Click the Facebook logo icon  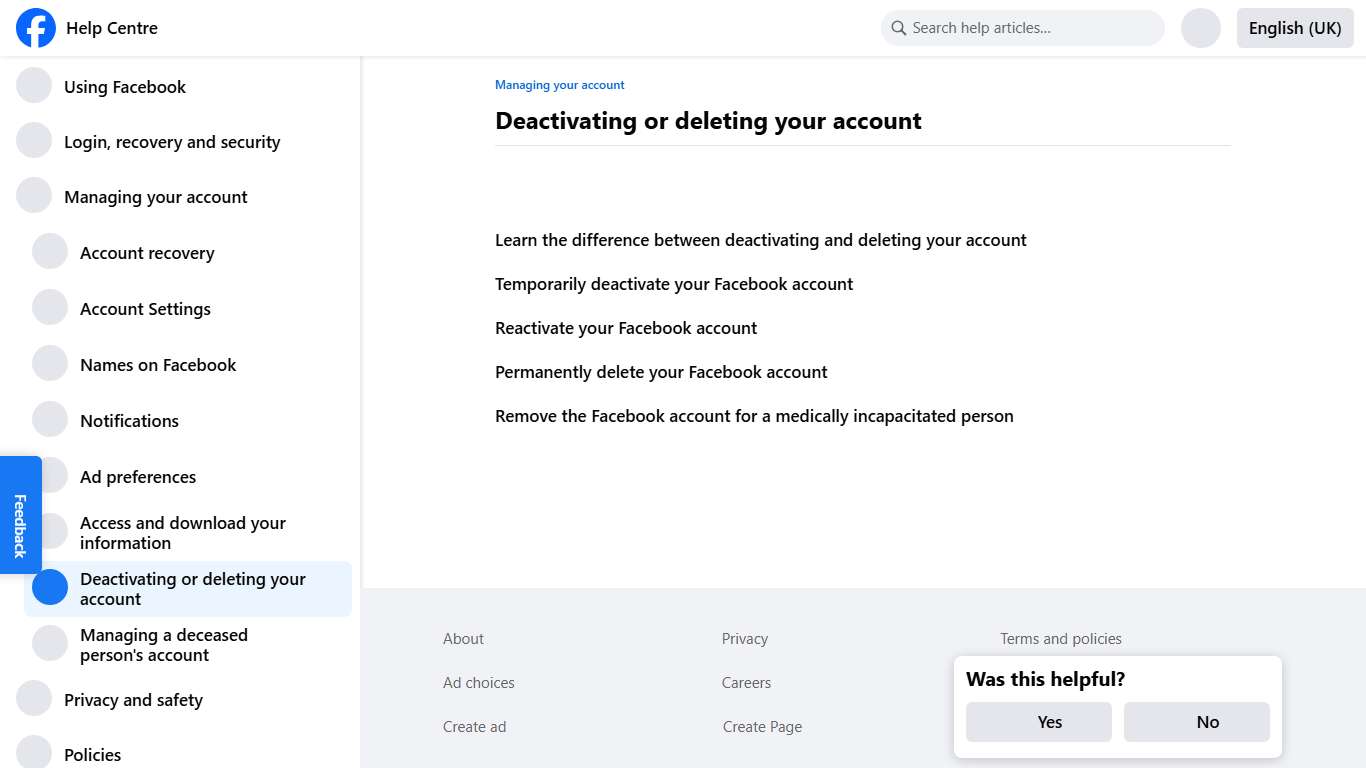click(x=35, y=28)
